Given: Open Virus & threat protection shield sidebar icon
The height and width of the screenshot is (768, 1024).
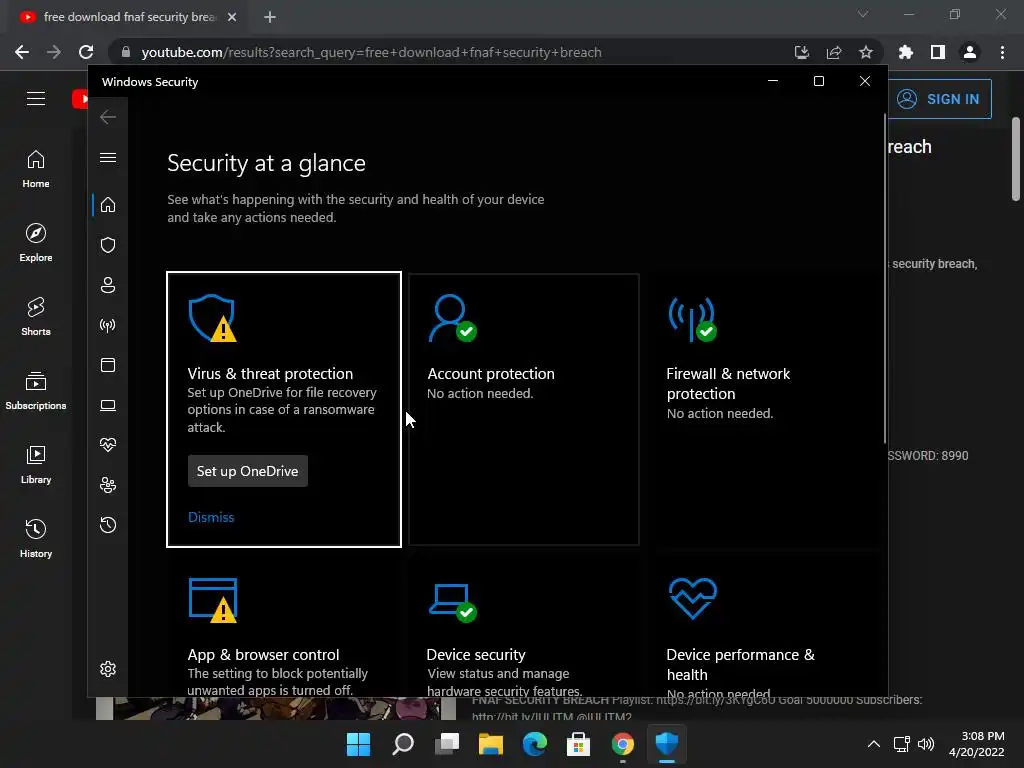Looking at the screenshot, I should click(108, 245).
